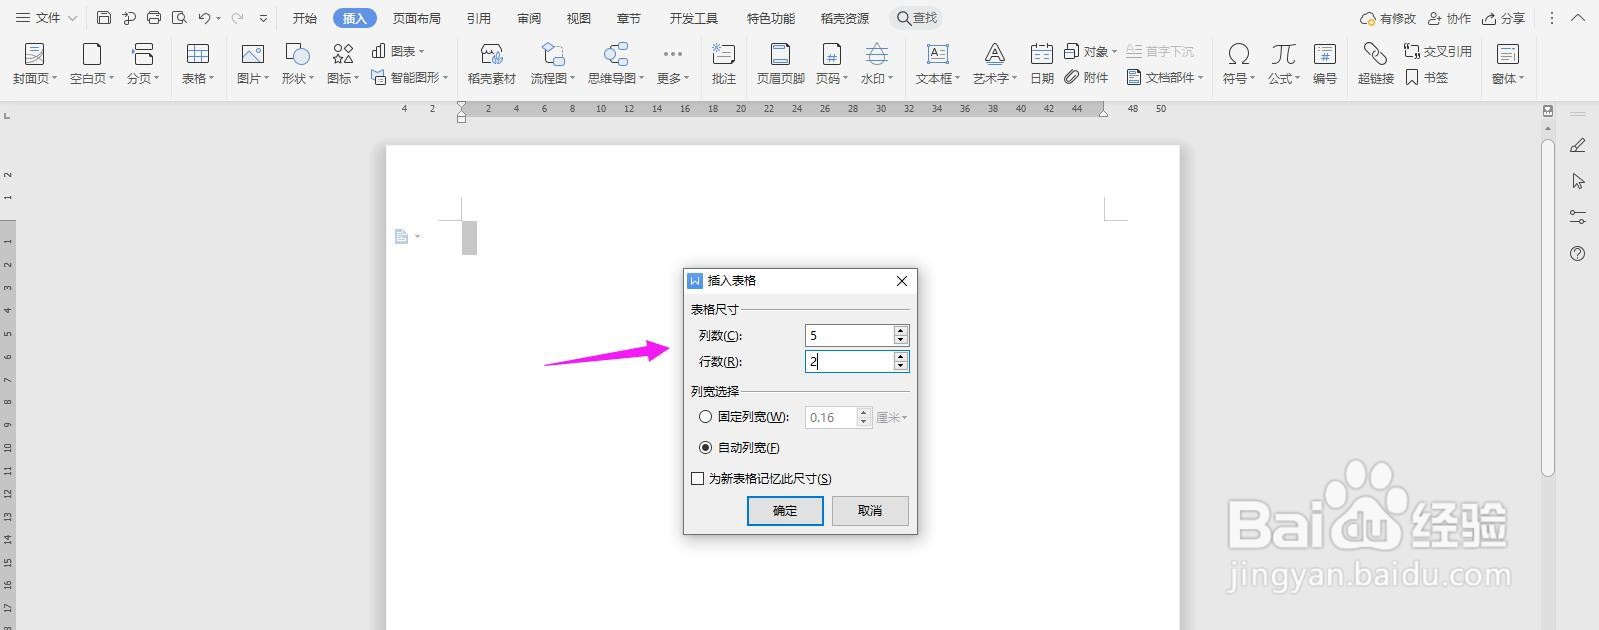The image size is (1599, 630).
Task: Click the 有修改 status button
Action: click(1388, 18)
